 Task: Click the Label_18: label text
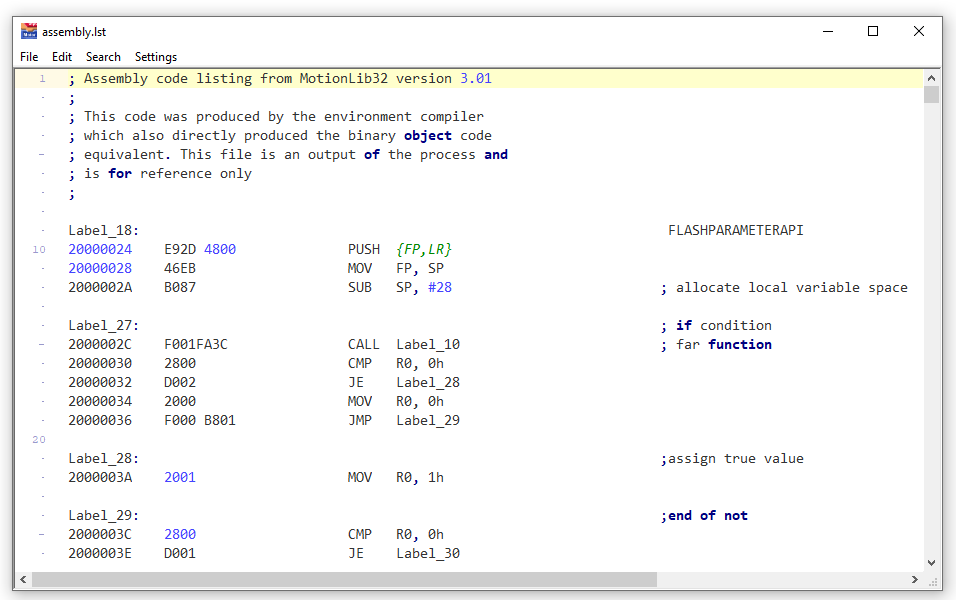(x=104, y=230)
